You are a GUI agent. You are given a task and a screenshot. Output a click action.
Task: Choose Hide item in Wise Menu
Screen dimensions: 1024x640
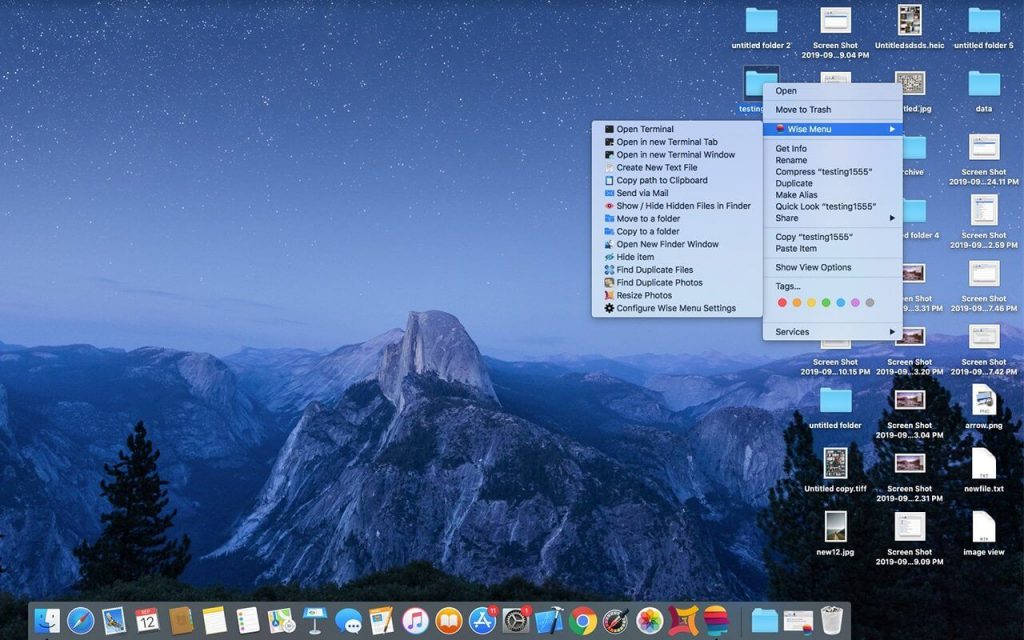pos(635,257)
